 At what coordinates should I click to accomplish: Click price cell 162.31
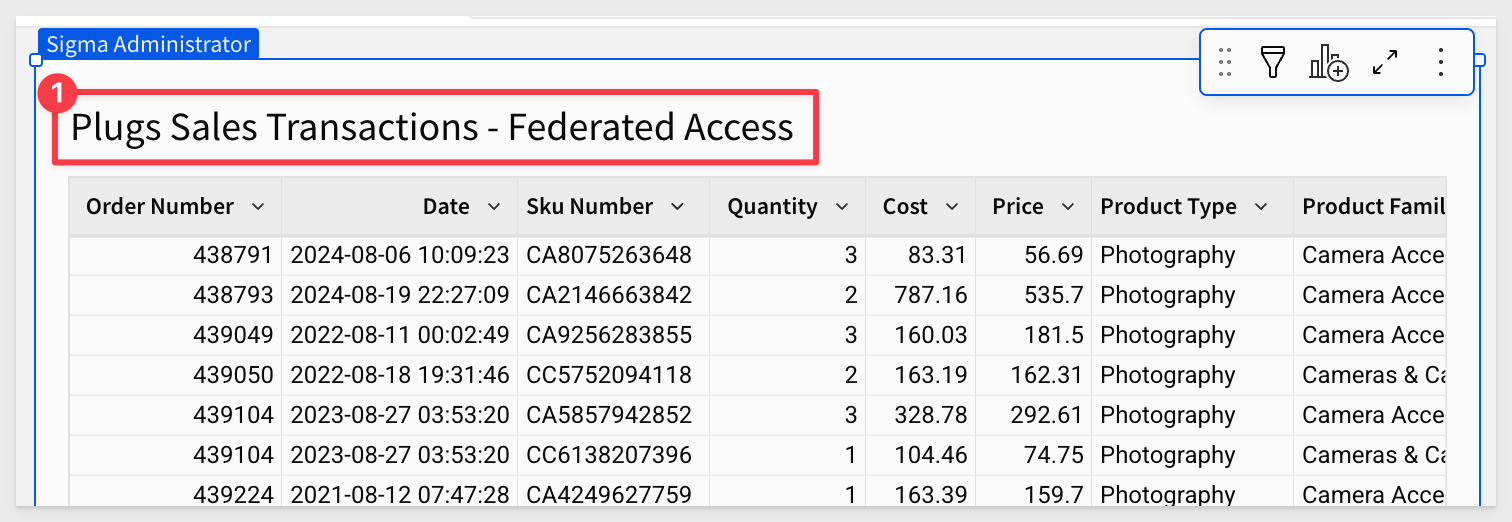click(1034, 375)
